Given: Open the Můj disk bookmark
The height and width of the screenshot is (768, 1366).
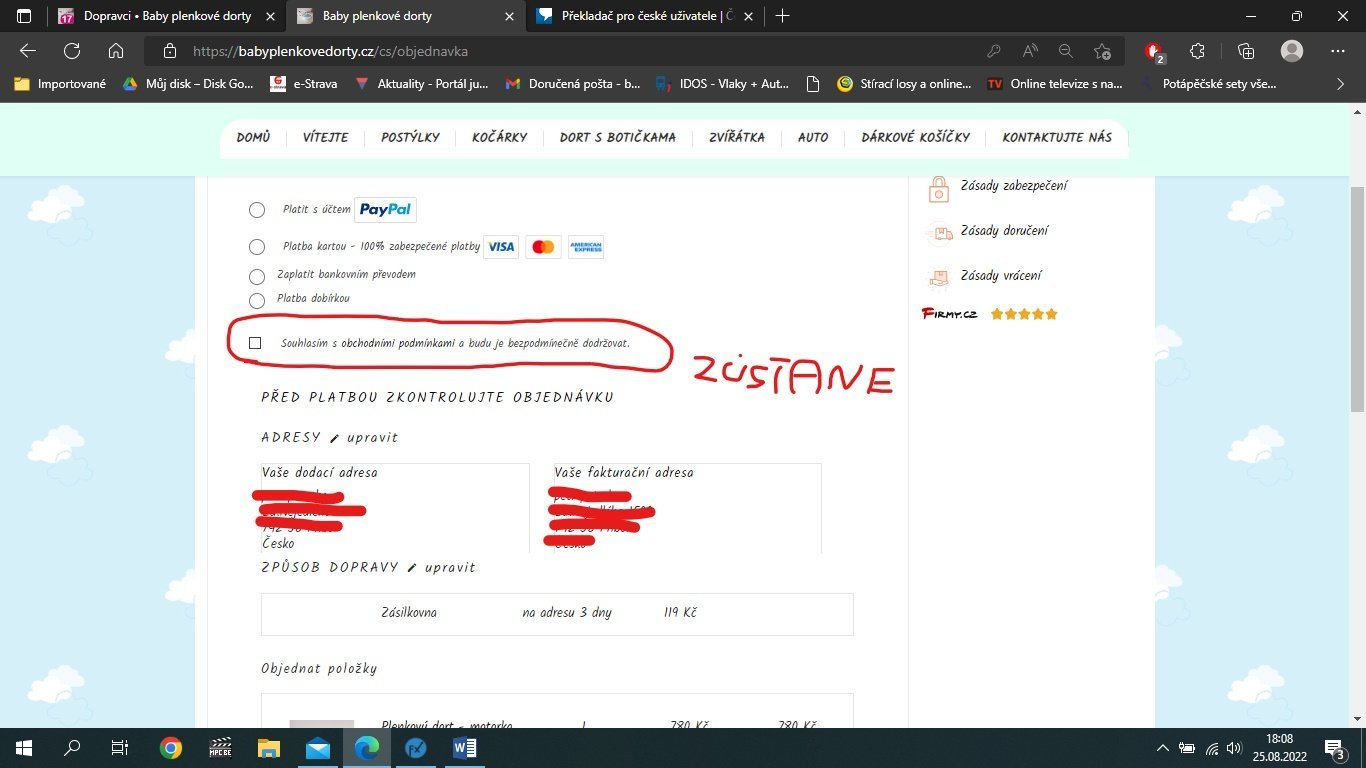Looking at the screenshot, I should pyautogui.click(x=187, y=84).
